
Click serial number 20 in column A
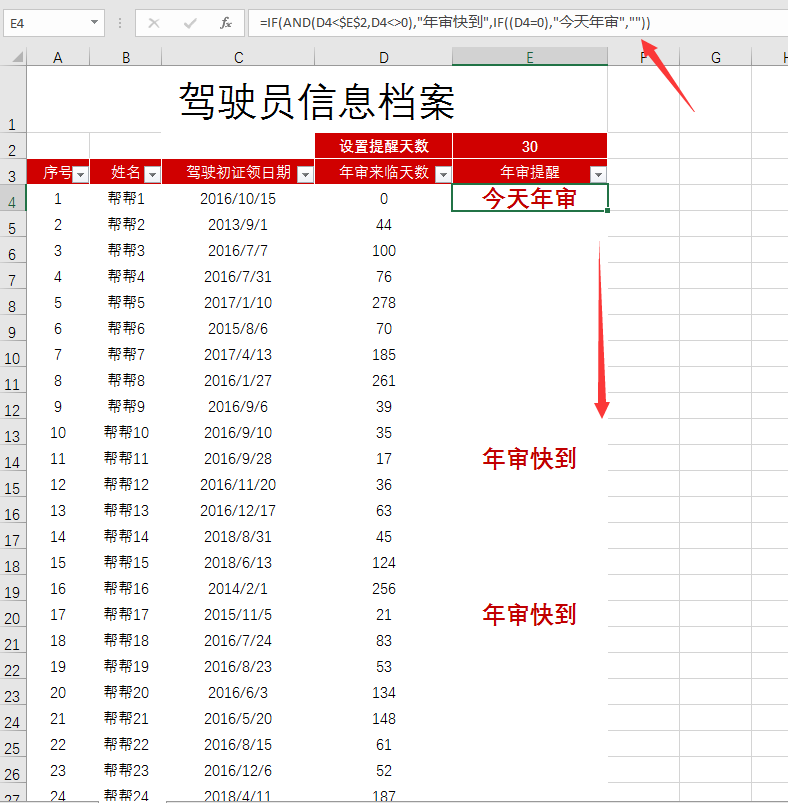click(58, 692)
